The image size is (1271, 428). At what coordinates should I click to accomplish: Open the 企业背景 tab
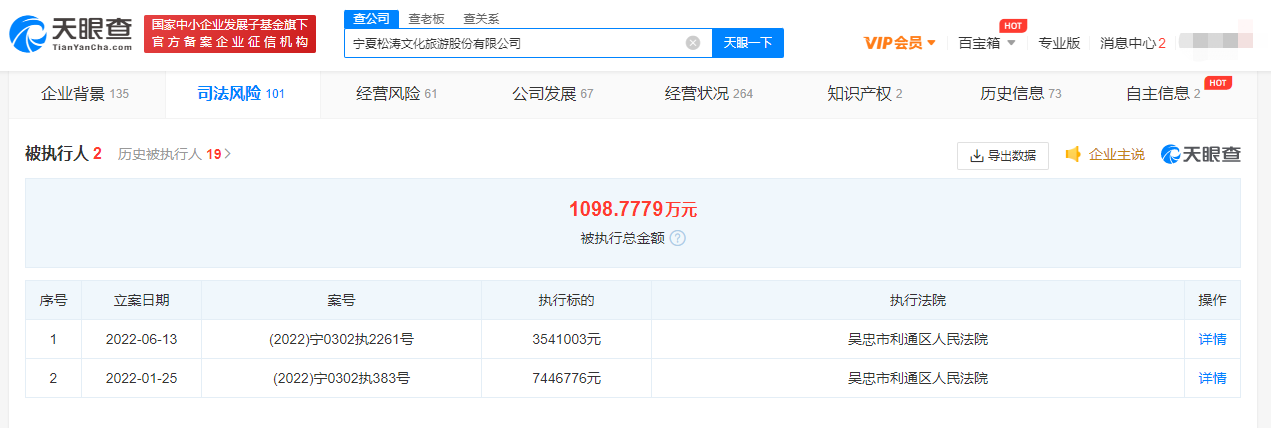pyautogui.click(x=85, y=94)
